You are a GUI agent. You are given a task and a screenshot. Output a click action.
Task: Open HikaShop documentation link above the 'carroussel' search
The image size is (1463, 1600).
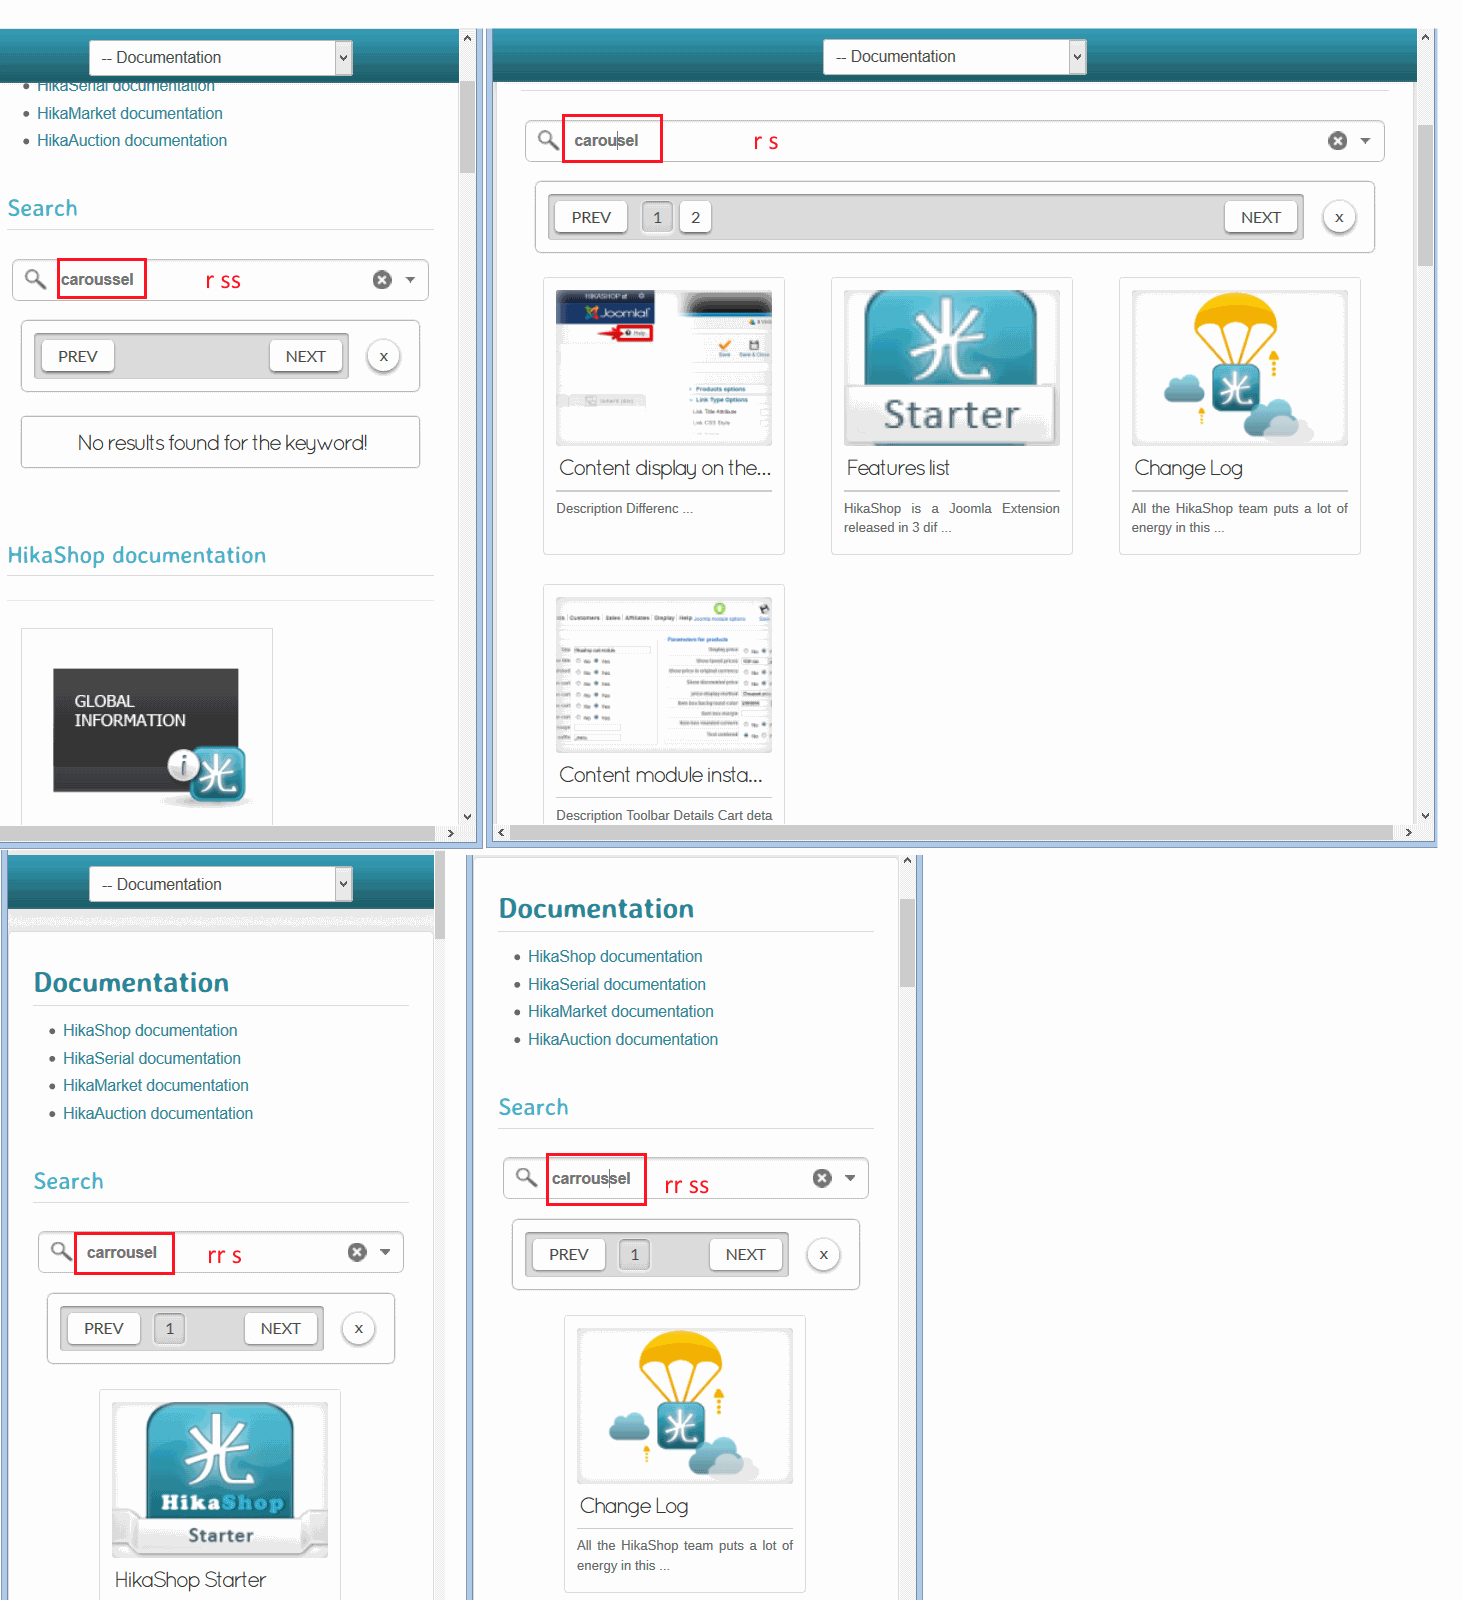click(x=615, y=956)
